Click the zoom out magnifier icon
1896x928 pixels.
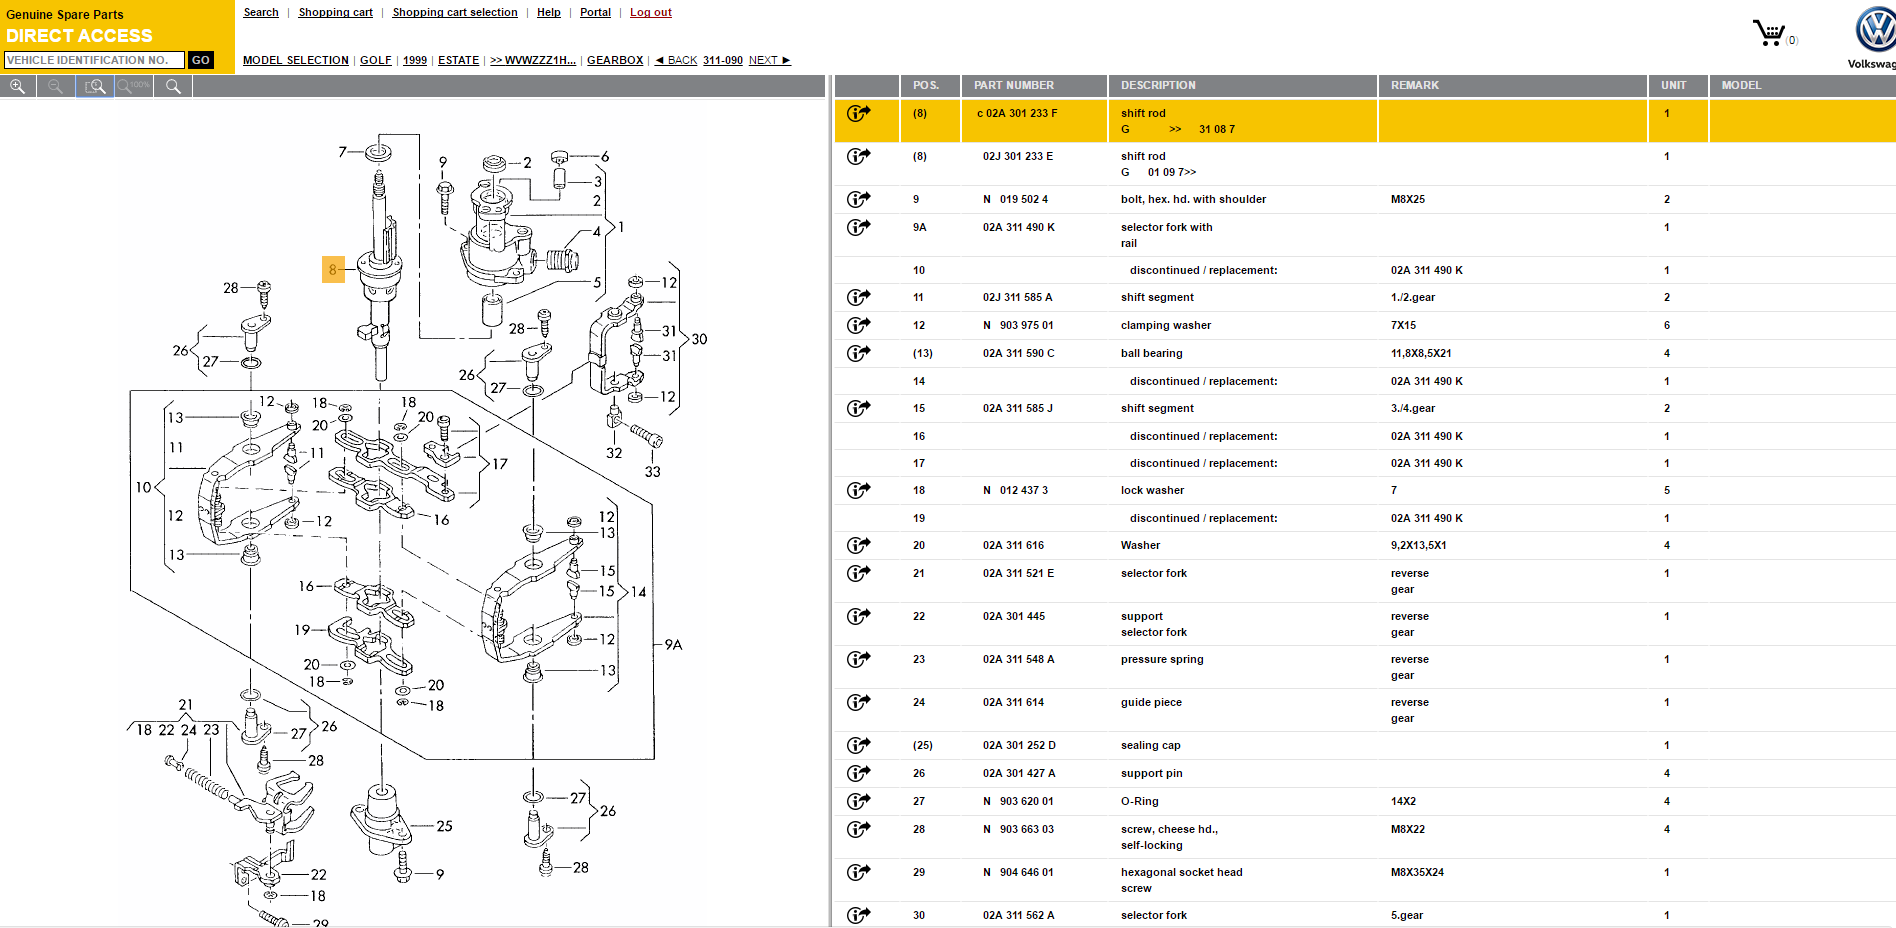pos(56,87)
